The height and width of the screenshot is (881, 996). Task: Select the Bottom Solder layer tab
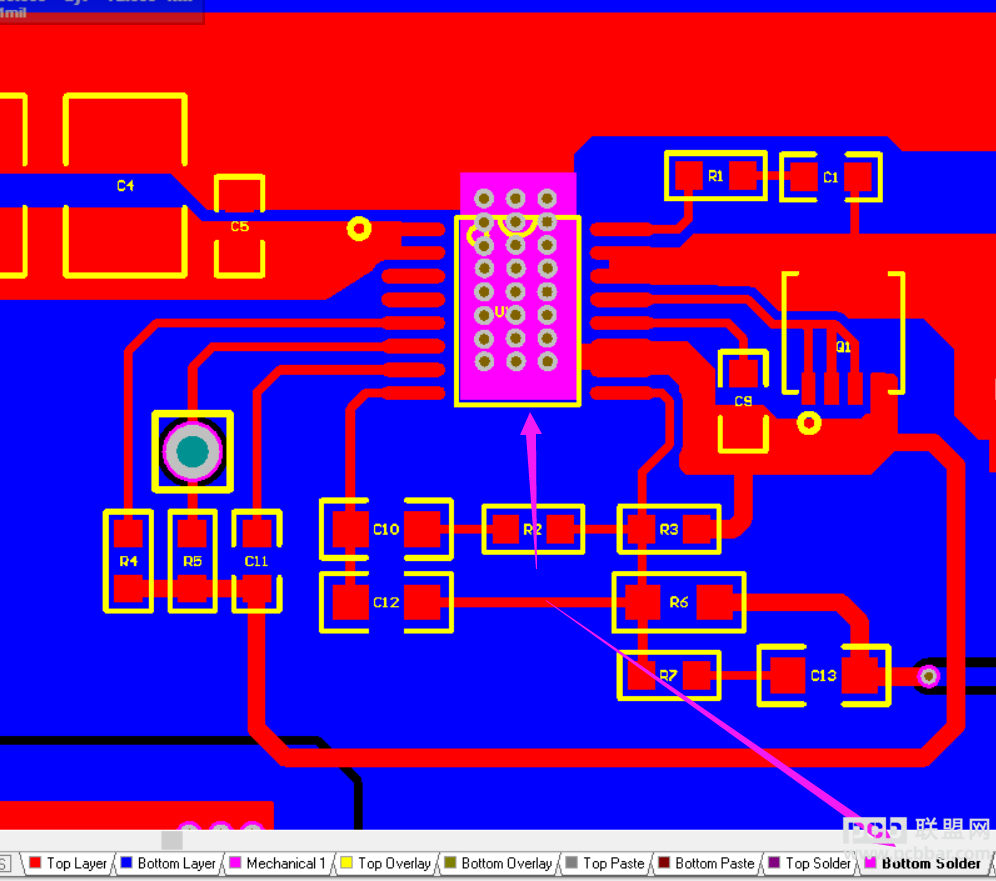pos(924,863)
